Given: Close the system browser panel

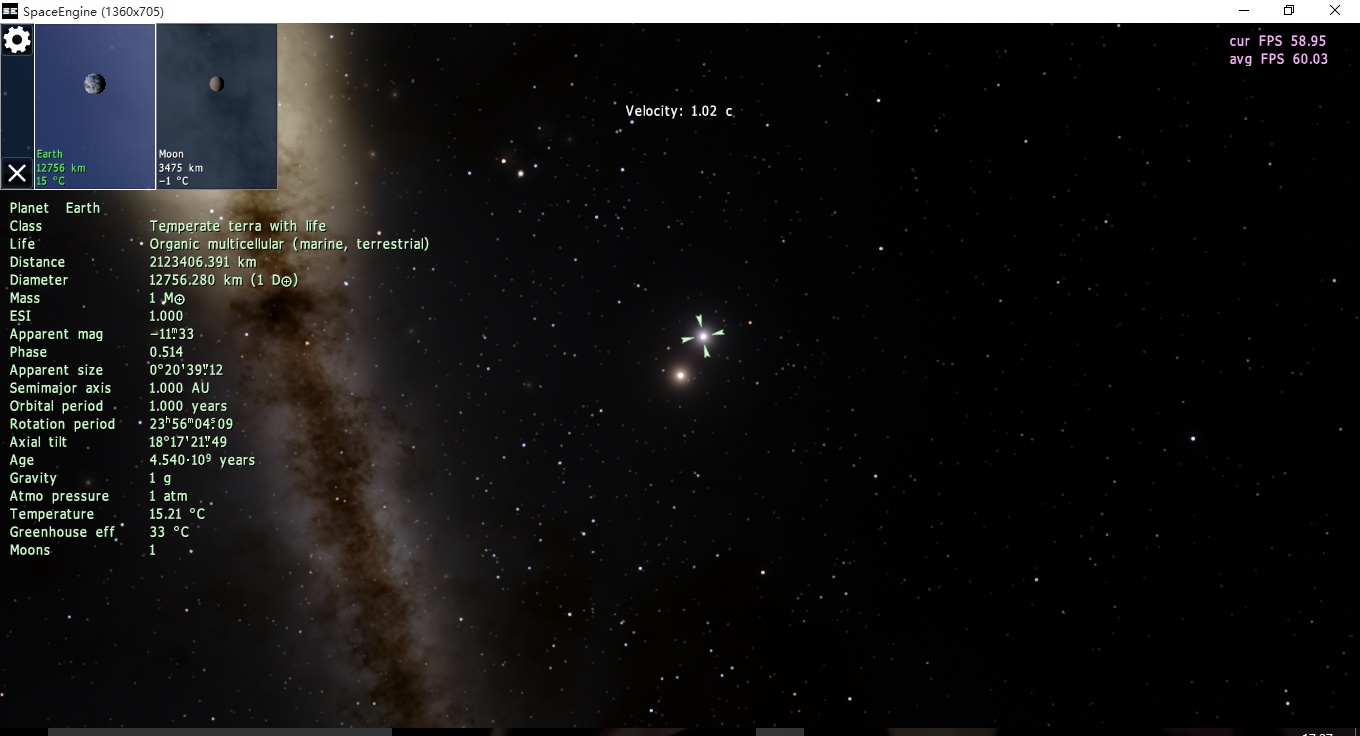Looking at the screenshot, I should click(x=17, y=173).
